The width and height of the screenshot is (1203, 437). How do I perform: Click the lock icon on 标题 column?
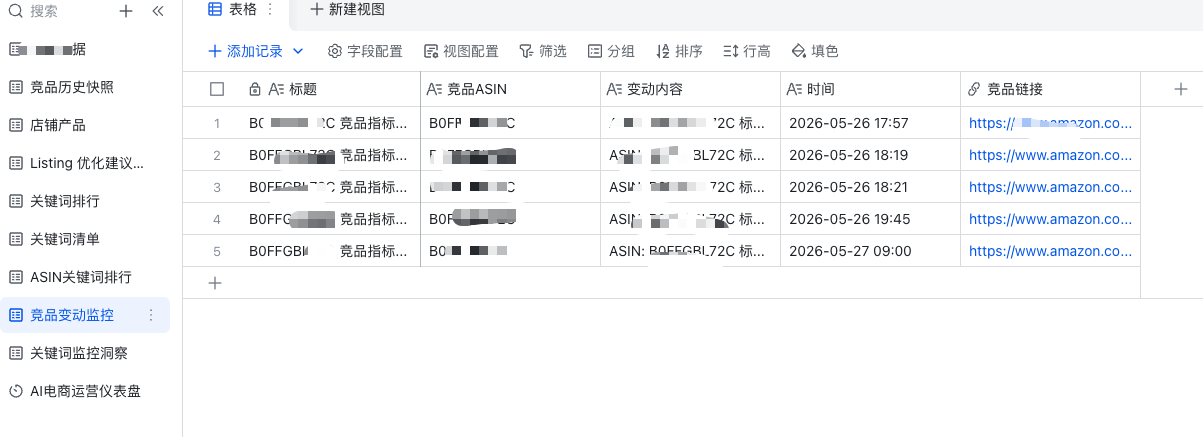click(255, 89)
